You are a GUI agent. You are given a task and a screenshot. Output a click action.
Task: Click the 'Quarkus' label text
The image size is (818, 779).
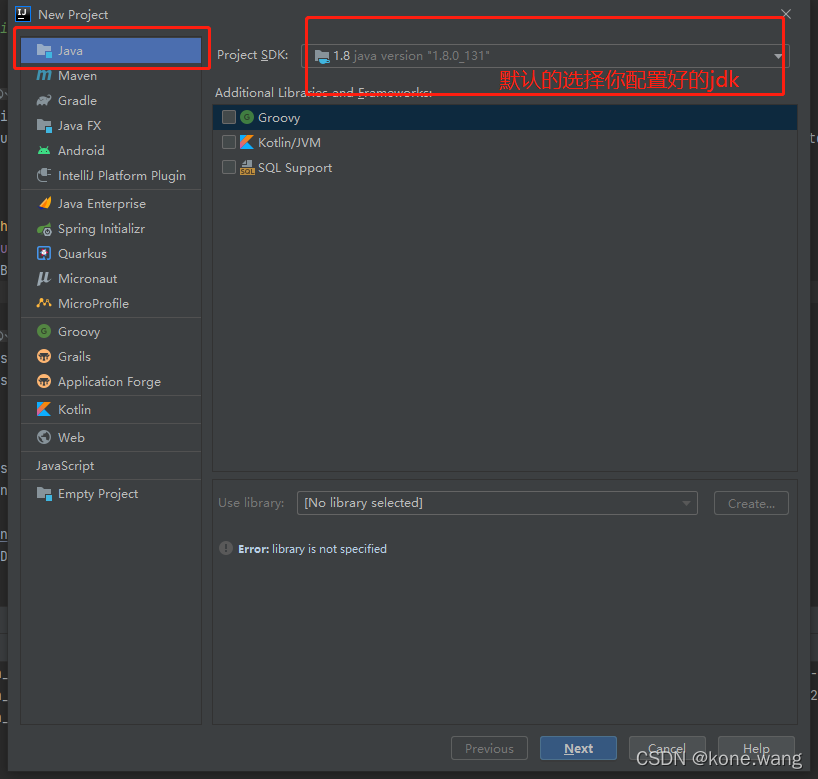(x=82, y=254)
